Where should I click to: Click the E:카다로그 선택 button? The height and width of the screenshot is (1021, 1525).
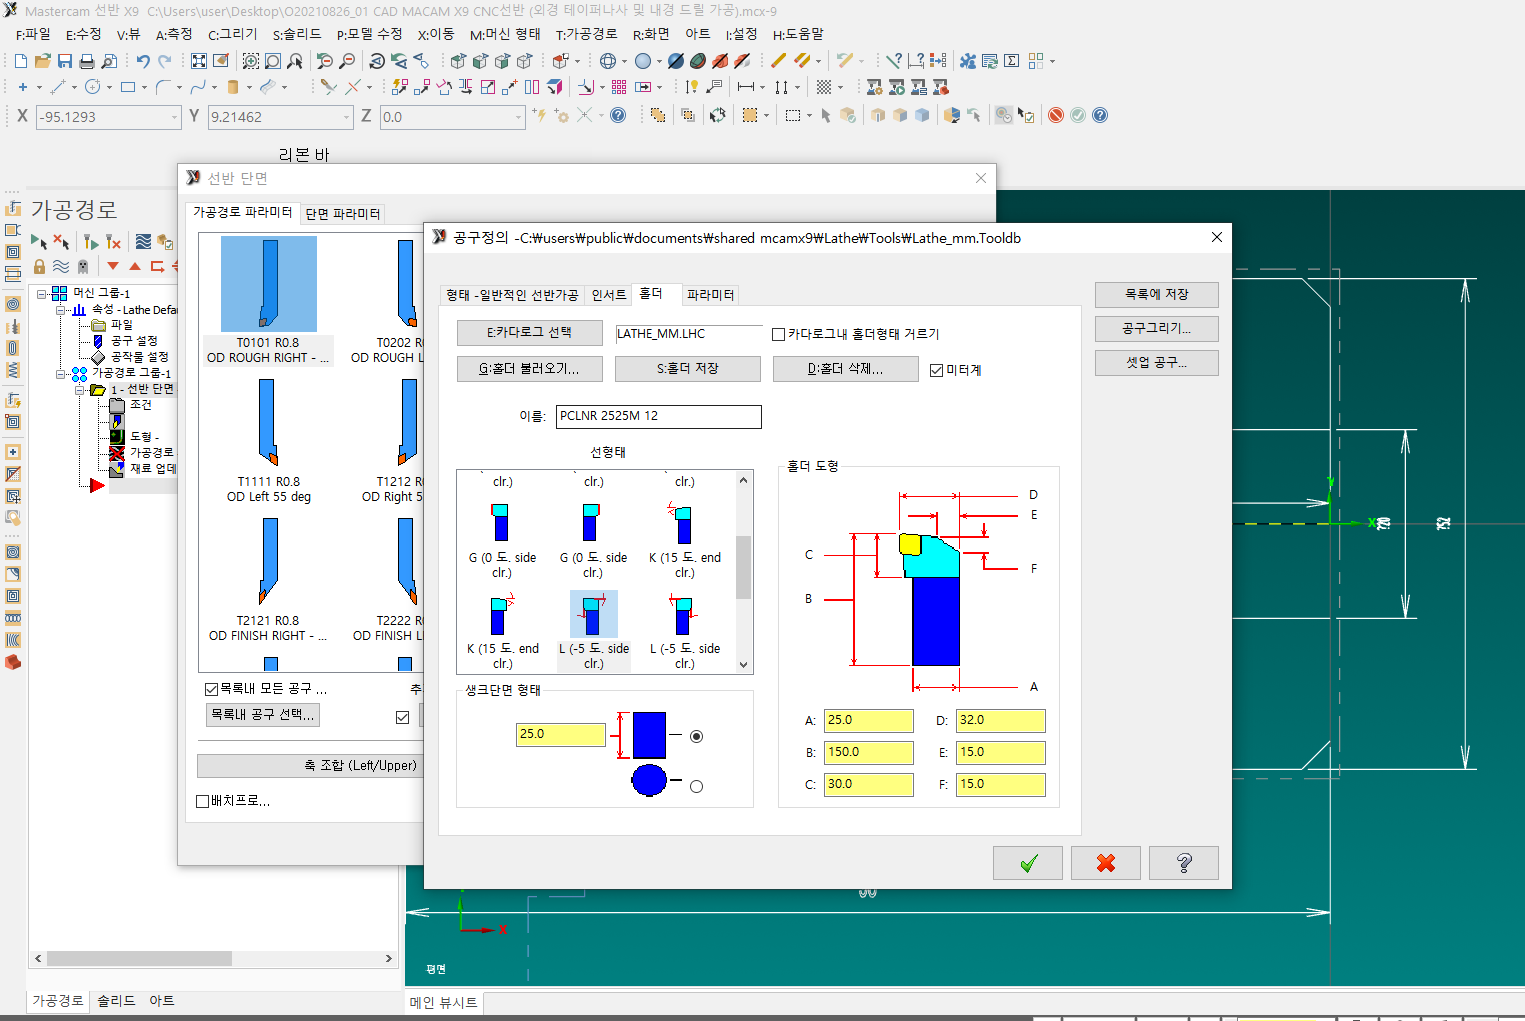pos(530,333)
